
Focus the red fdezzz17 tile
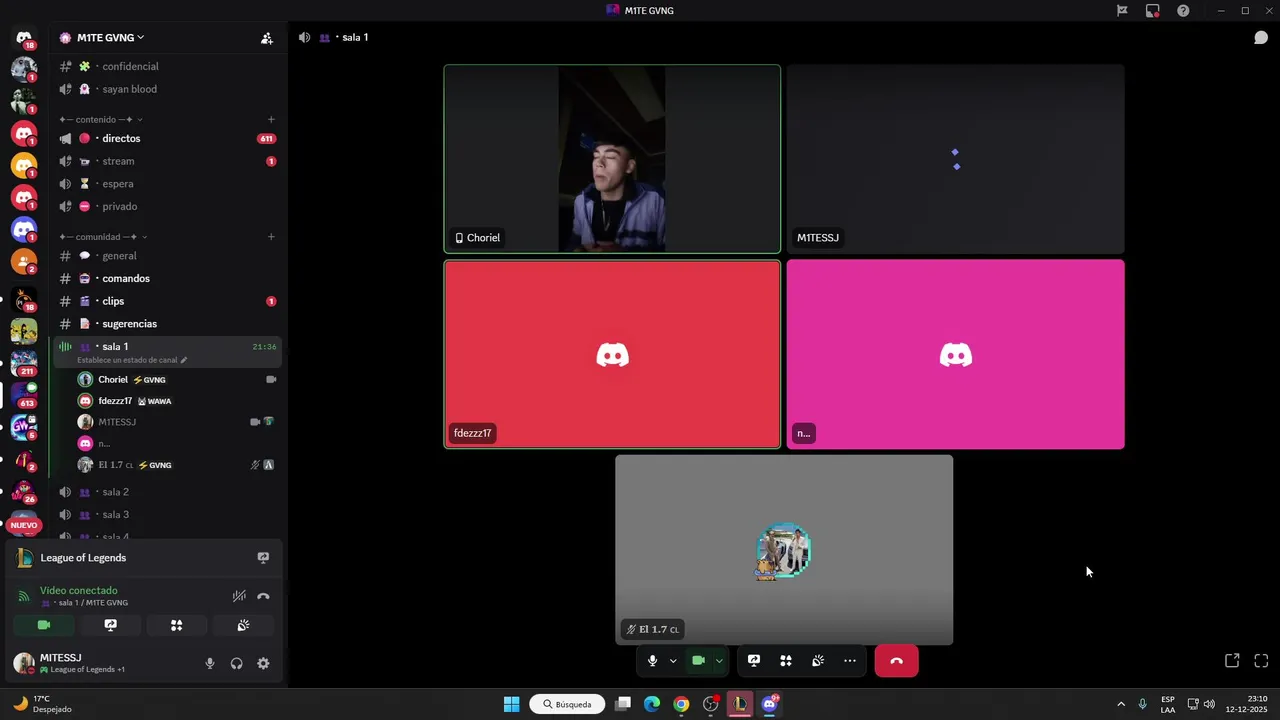point(612,354)
